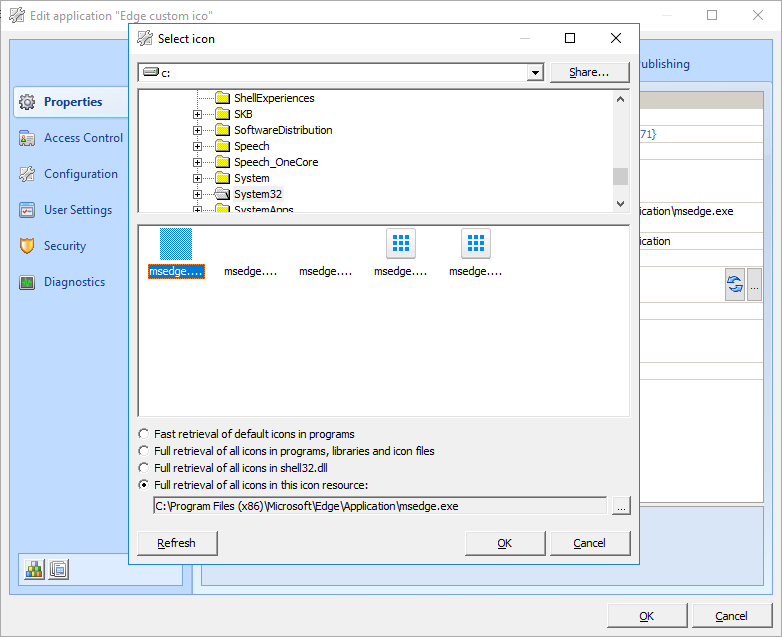
Task: Select the fourth msedge grid icon
Action: (401, 244)
